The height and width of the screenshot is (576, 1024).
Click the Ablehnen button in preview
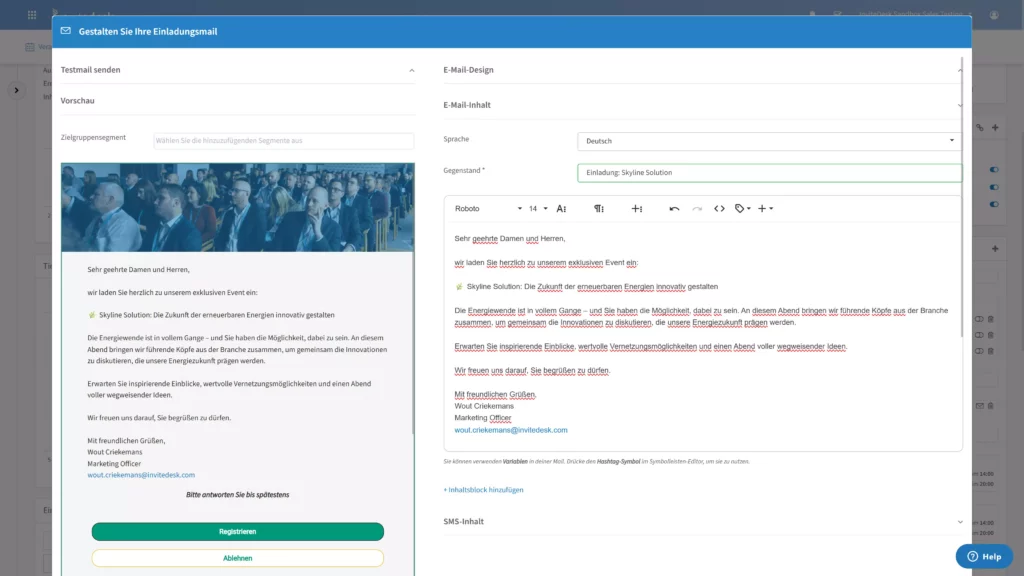coord(238,558)
